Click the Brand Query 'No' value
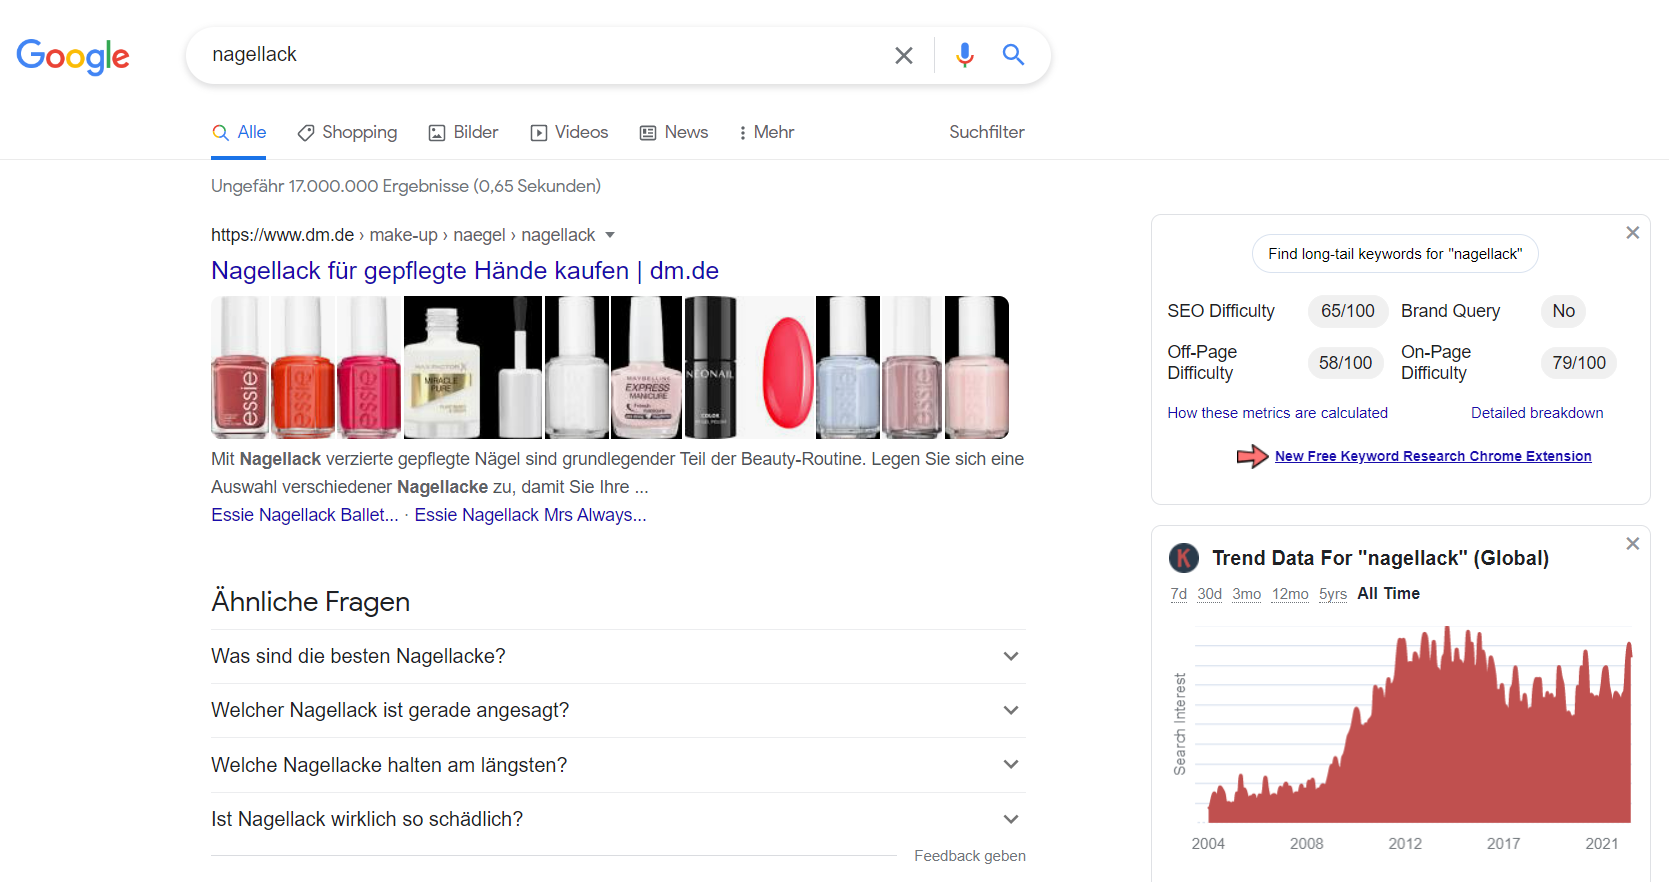The image size is (1669, 882). 1564,311
